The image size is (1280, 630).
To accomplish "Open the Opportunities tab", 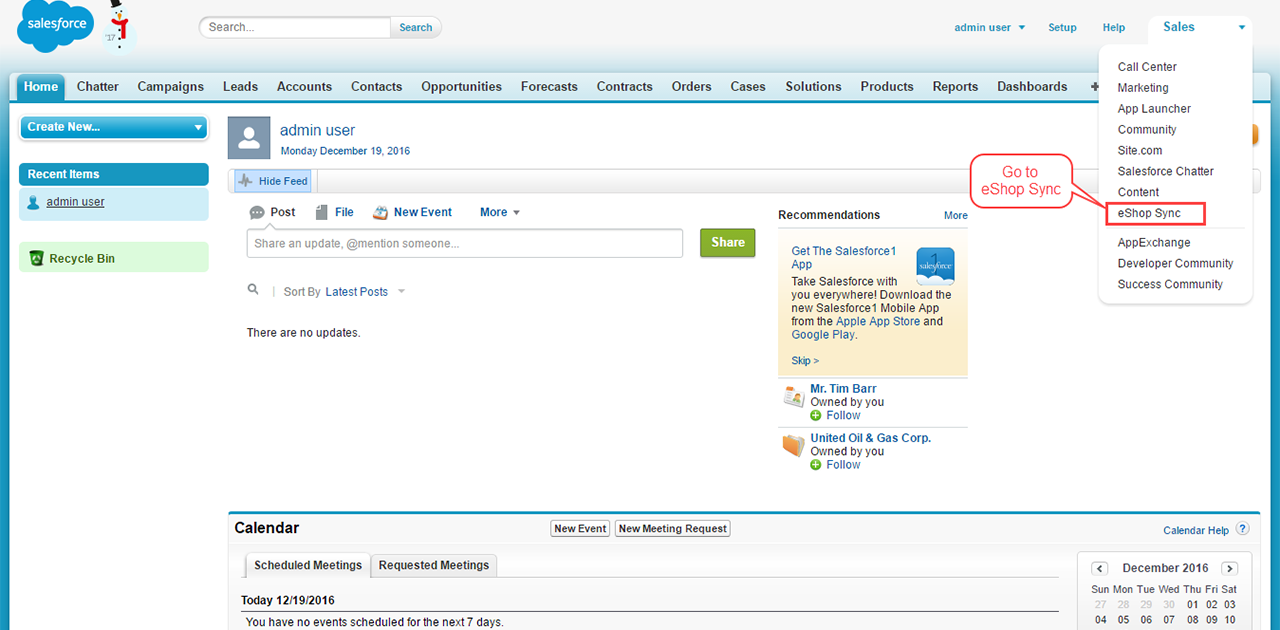I will 461,87.
